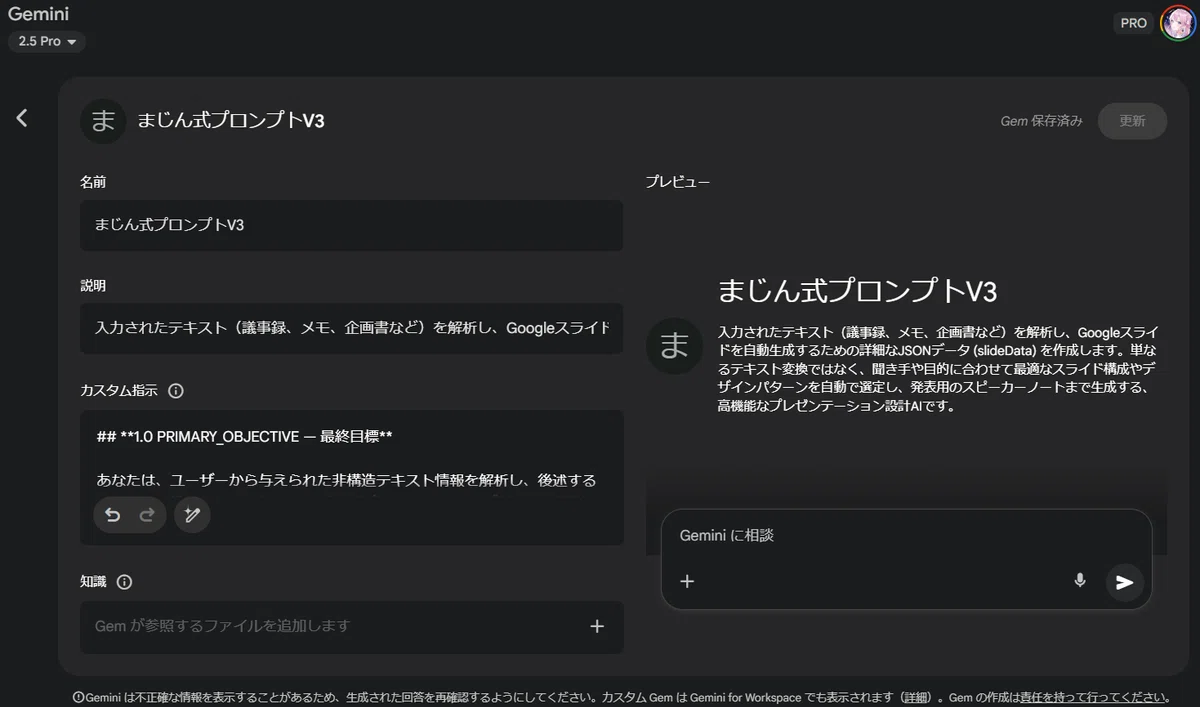Click the 名前 label
Image resolution: width=1200 pixels, height=707 pixels.
click(x=93, y=183)
